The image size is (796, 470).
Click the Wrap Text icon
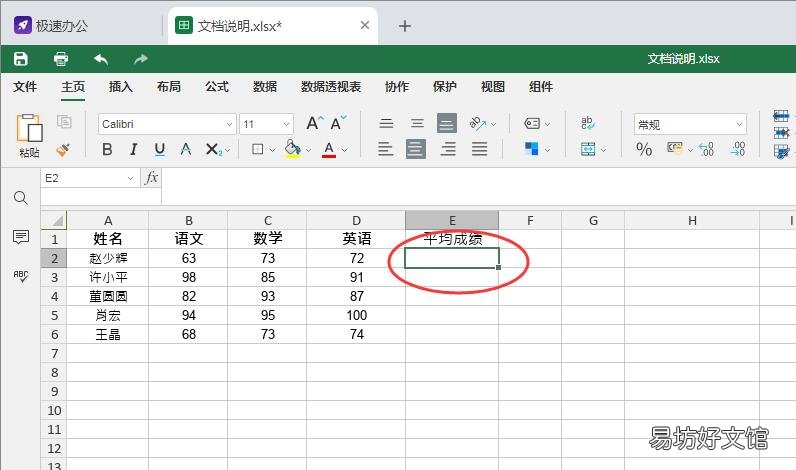click(587, 123)
